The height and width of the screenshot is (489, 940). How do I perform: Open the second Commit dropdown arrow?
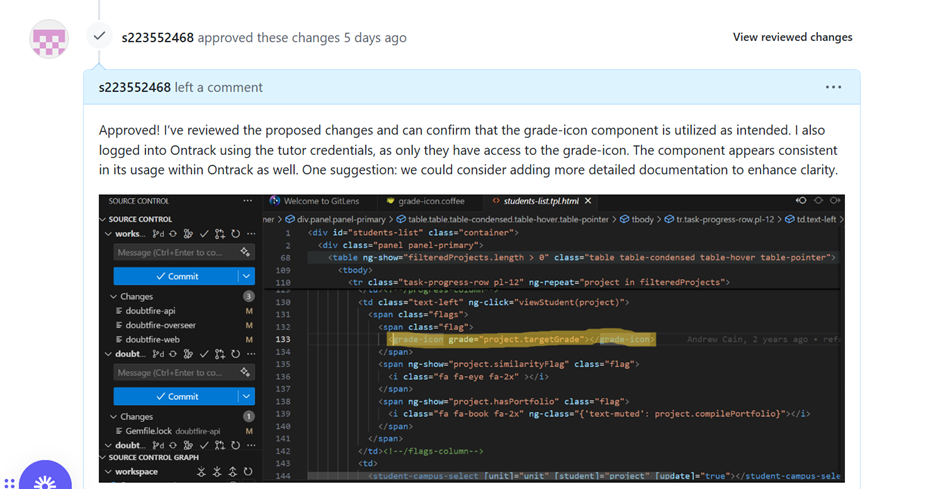[x=246, y=396]
